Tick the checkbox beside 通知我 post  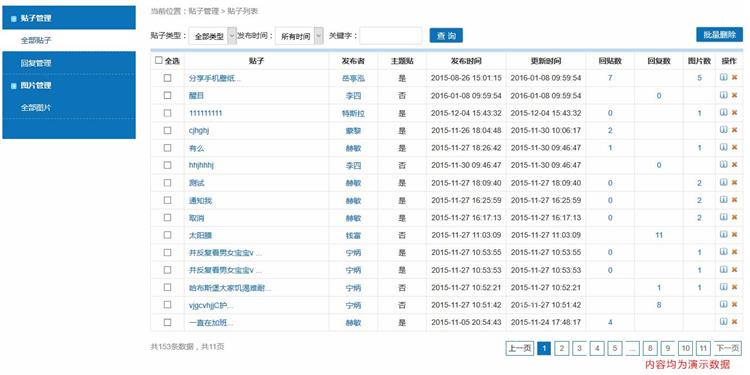(167, 200)
